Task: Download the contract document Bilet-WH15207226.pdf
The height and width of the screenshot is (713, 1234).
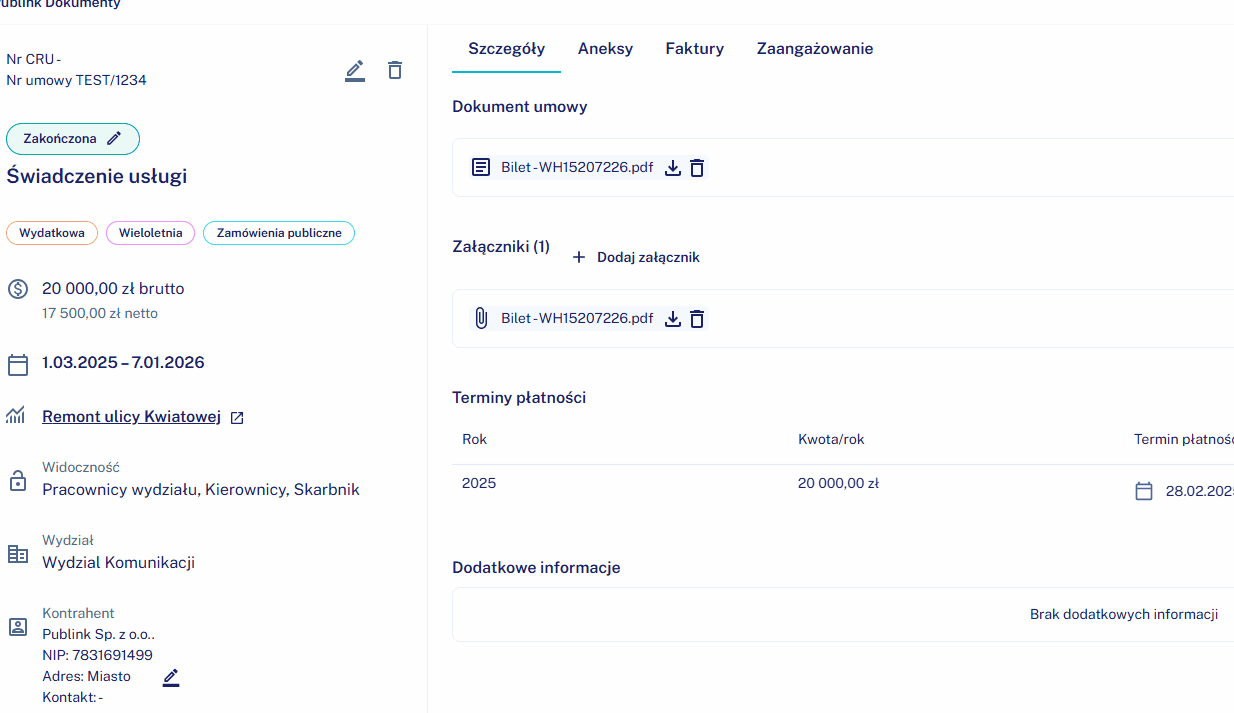Action: tap(673, 168)
